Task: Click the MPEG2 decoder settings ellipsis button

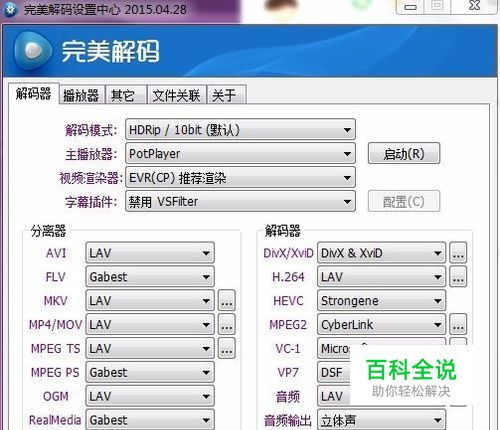Action: (458, 324)
